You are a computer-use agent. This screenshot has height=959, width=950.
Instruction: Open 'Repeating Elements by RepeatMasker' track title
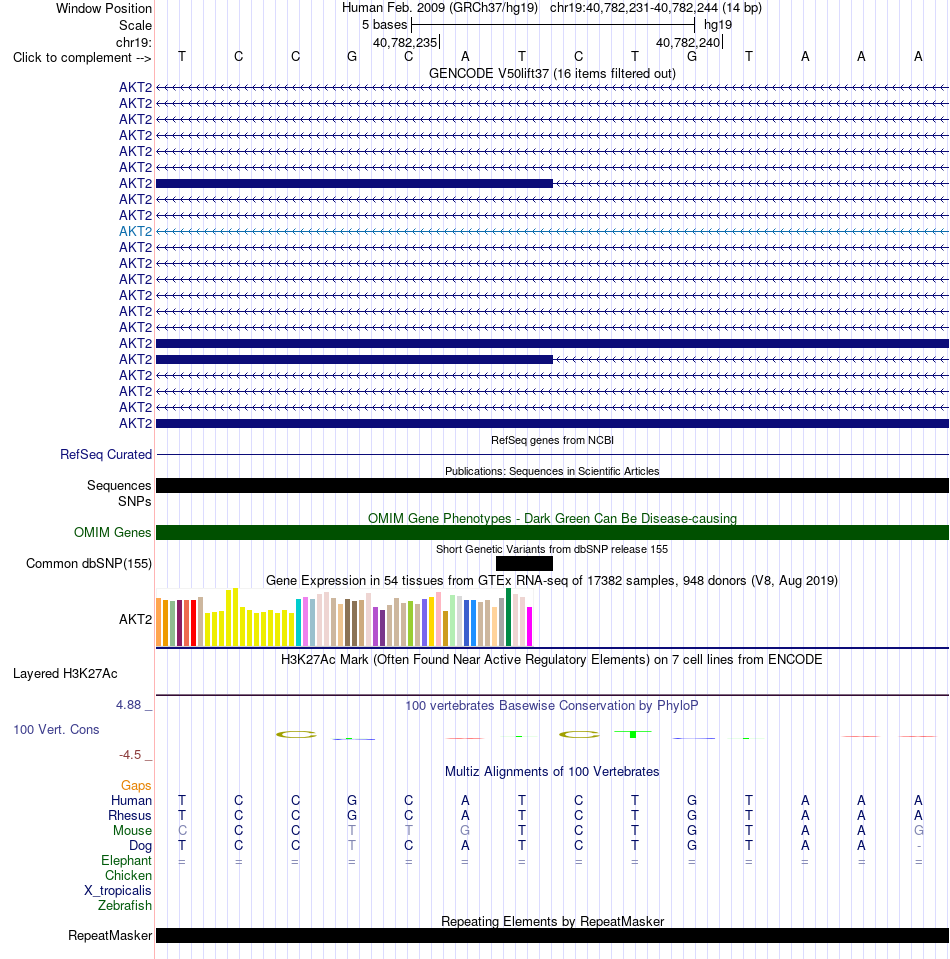pos(552,922)
